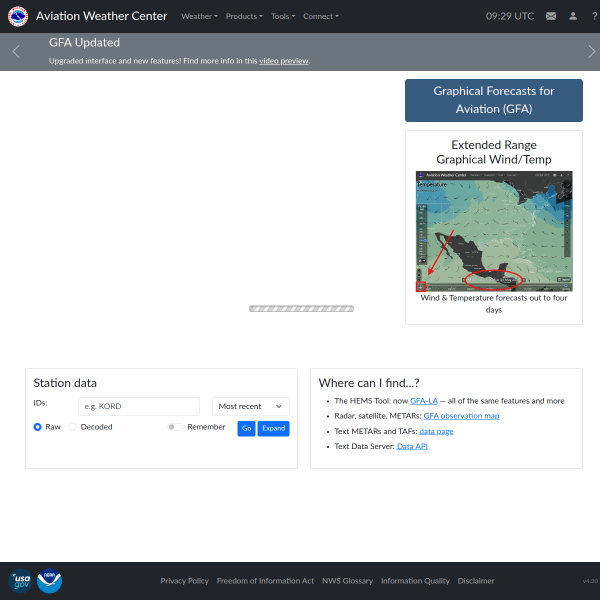Go to previous banner slide arrow

click(16, 51)
